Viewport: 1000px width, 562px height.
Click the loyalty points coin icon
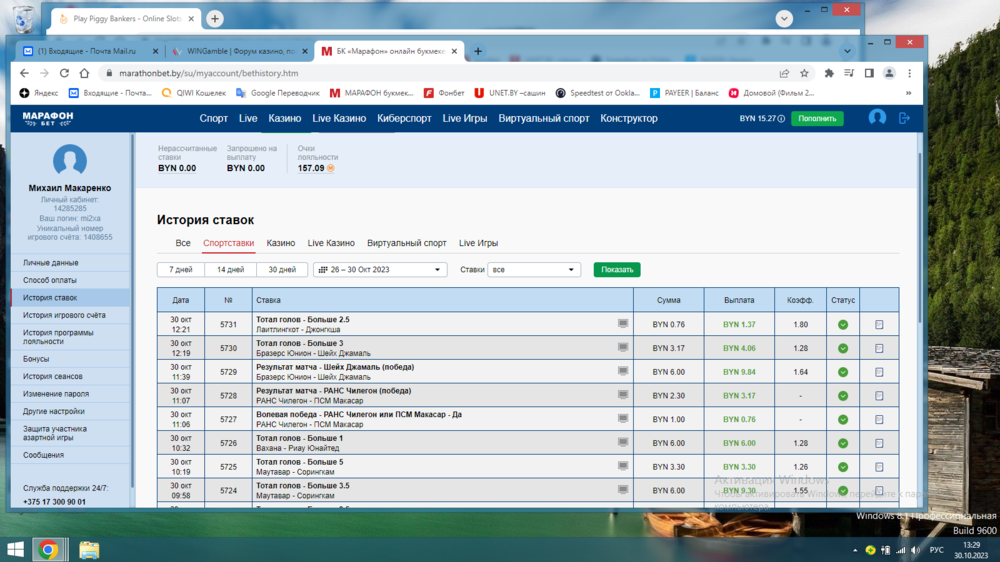(x=331, y=168)
